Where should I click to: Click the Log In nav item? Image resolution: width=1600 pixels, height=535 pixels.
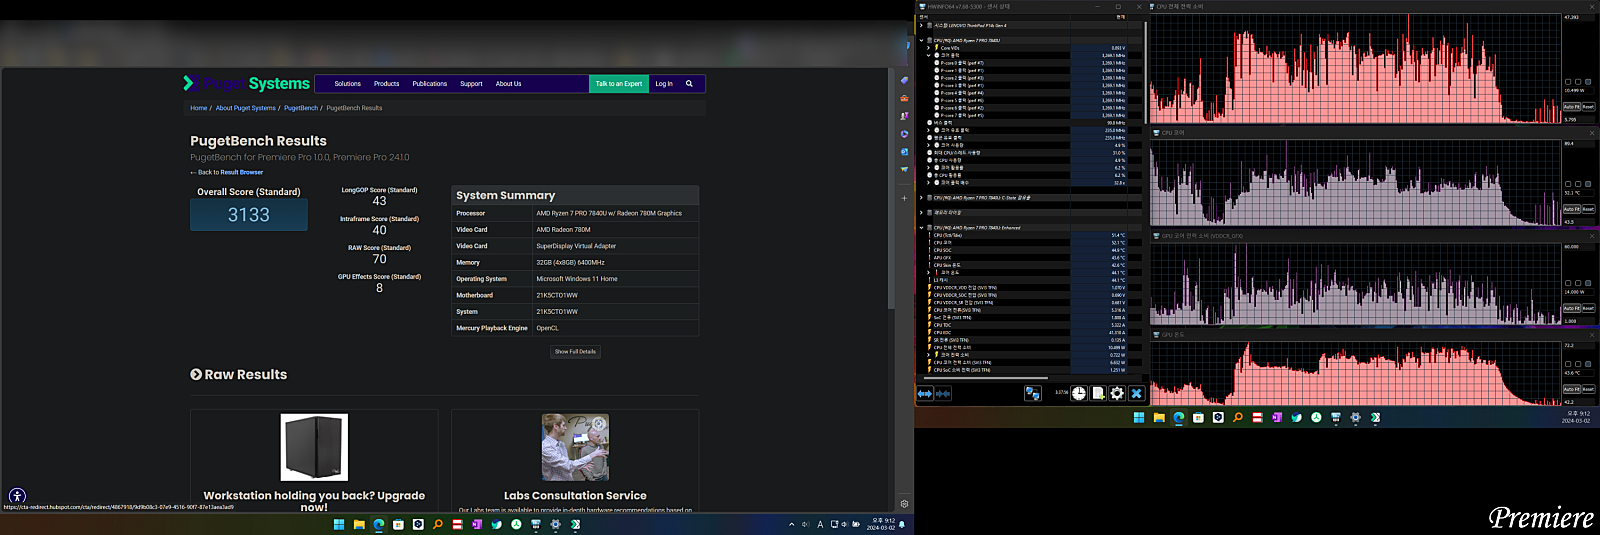point(664,84)
